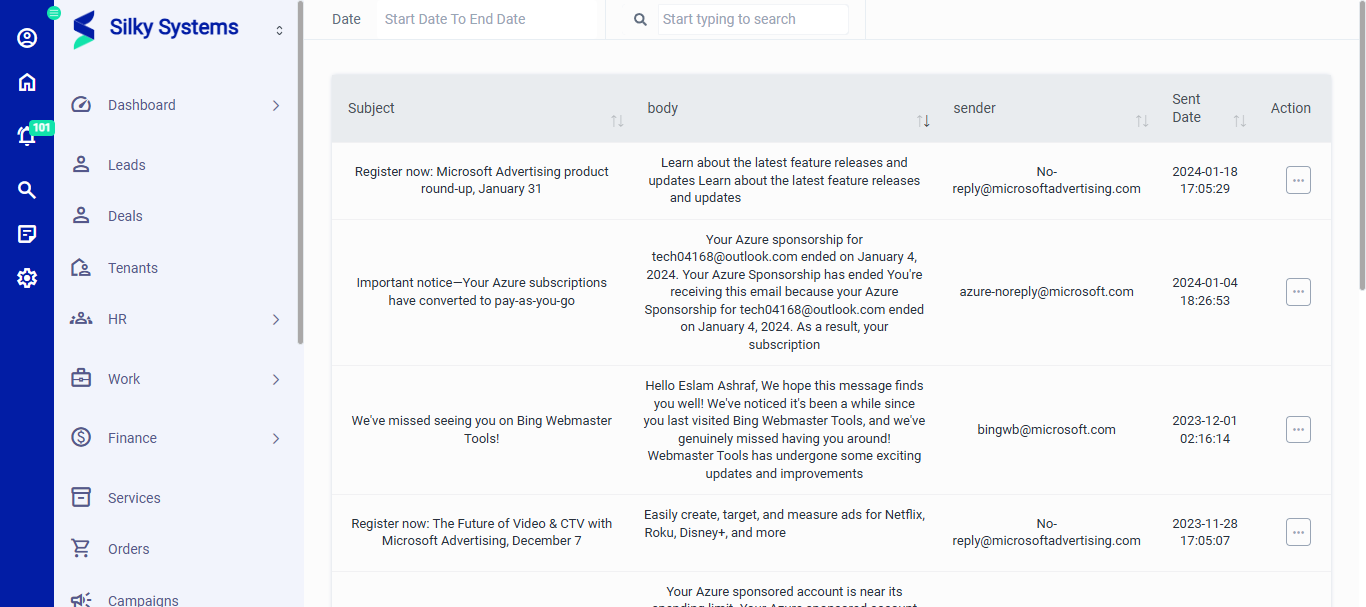
Task: Click the search magnifier in left rail
Action: point(27,190)
